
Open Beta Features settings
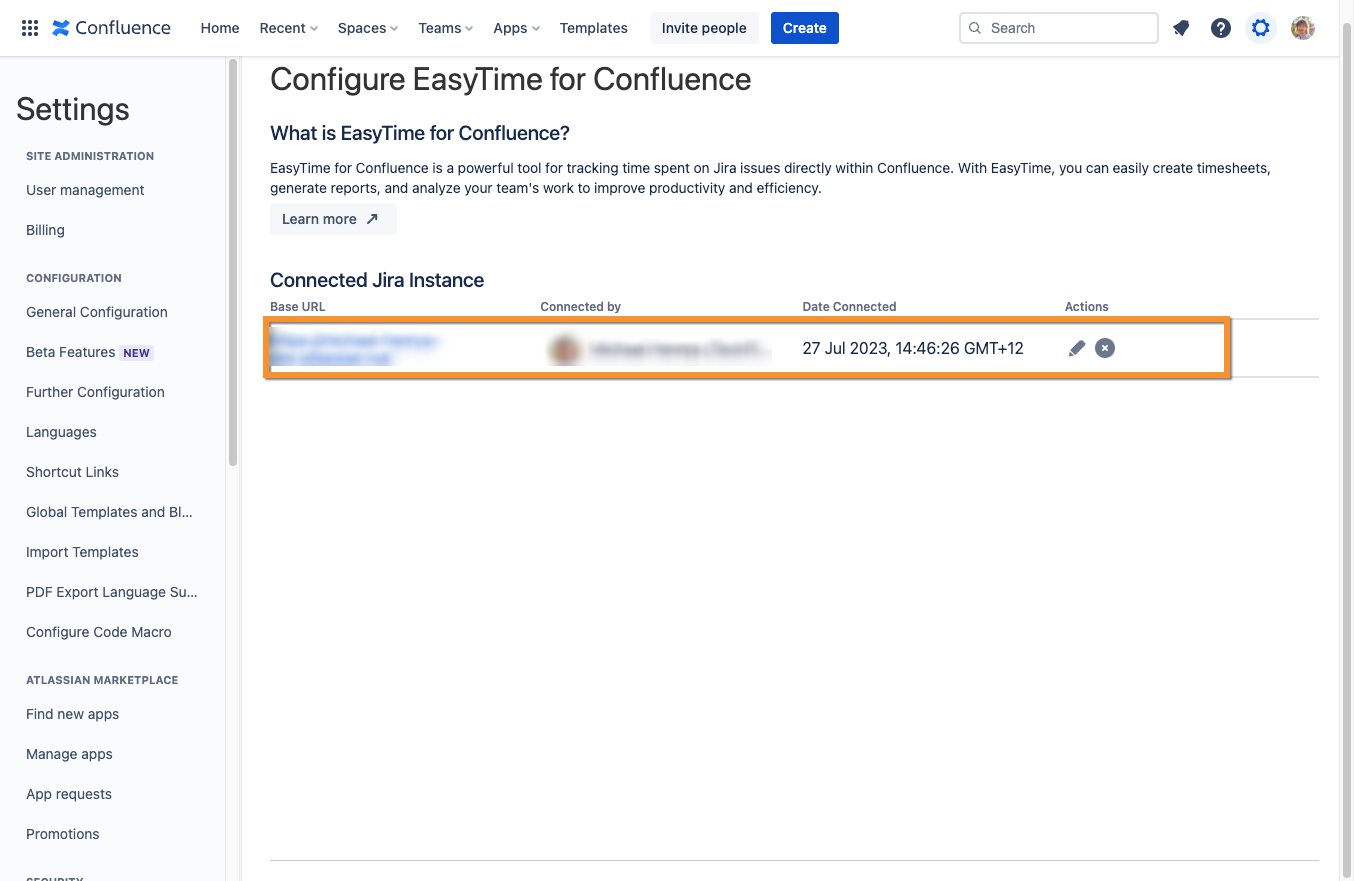70,352
